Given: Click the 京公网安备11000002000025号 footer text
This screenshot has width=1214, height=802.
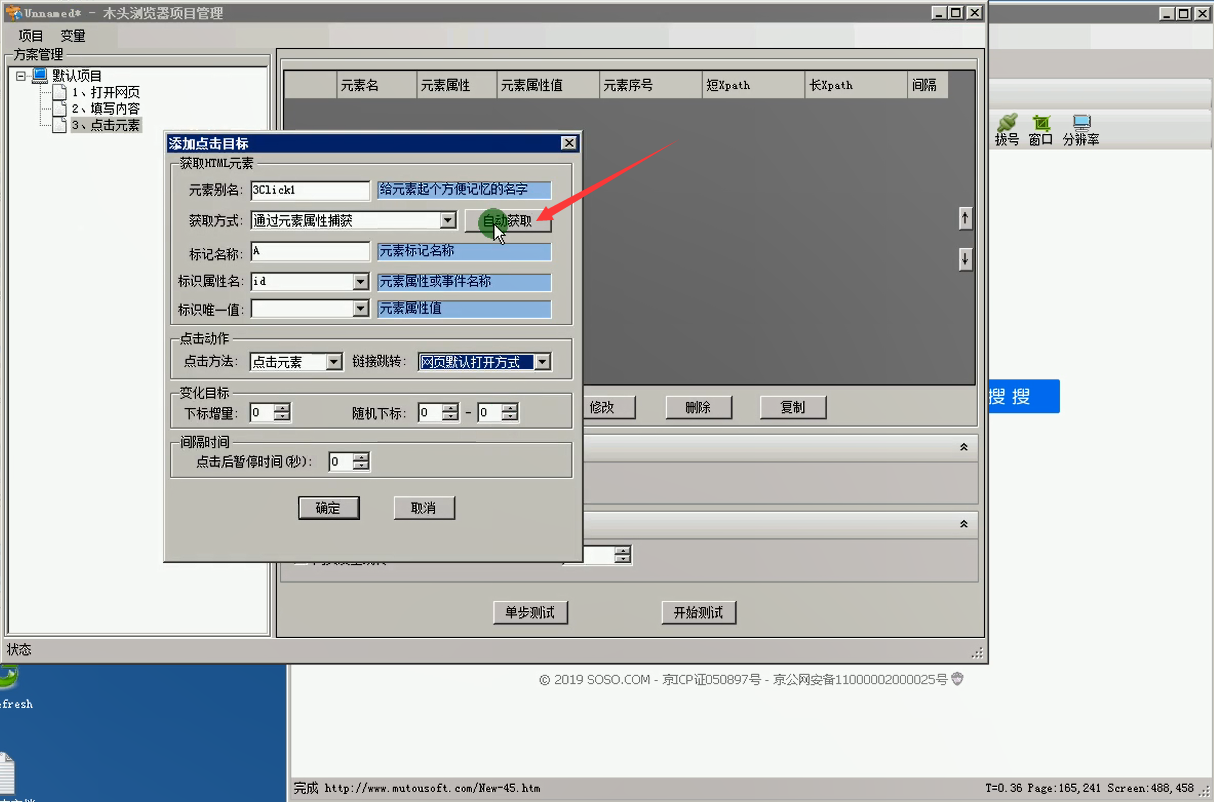Looking at the screenshot, I should tap(860, 679).
